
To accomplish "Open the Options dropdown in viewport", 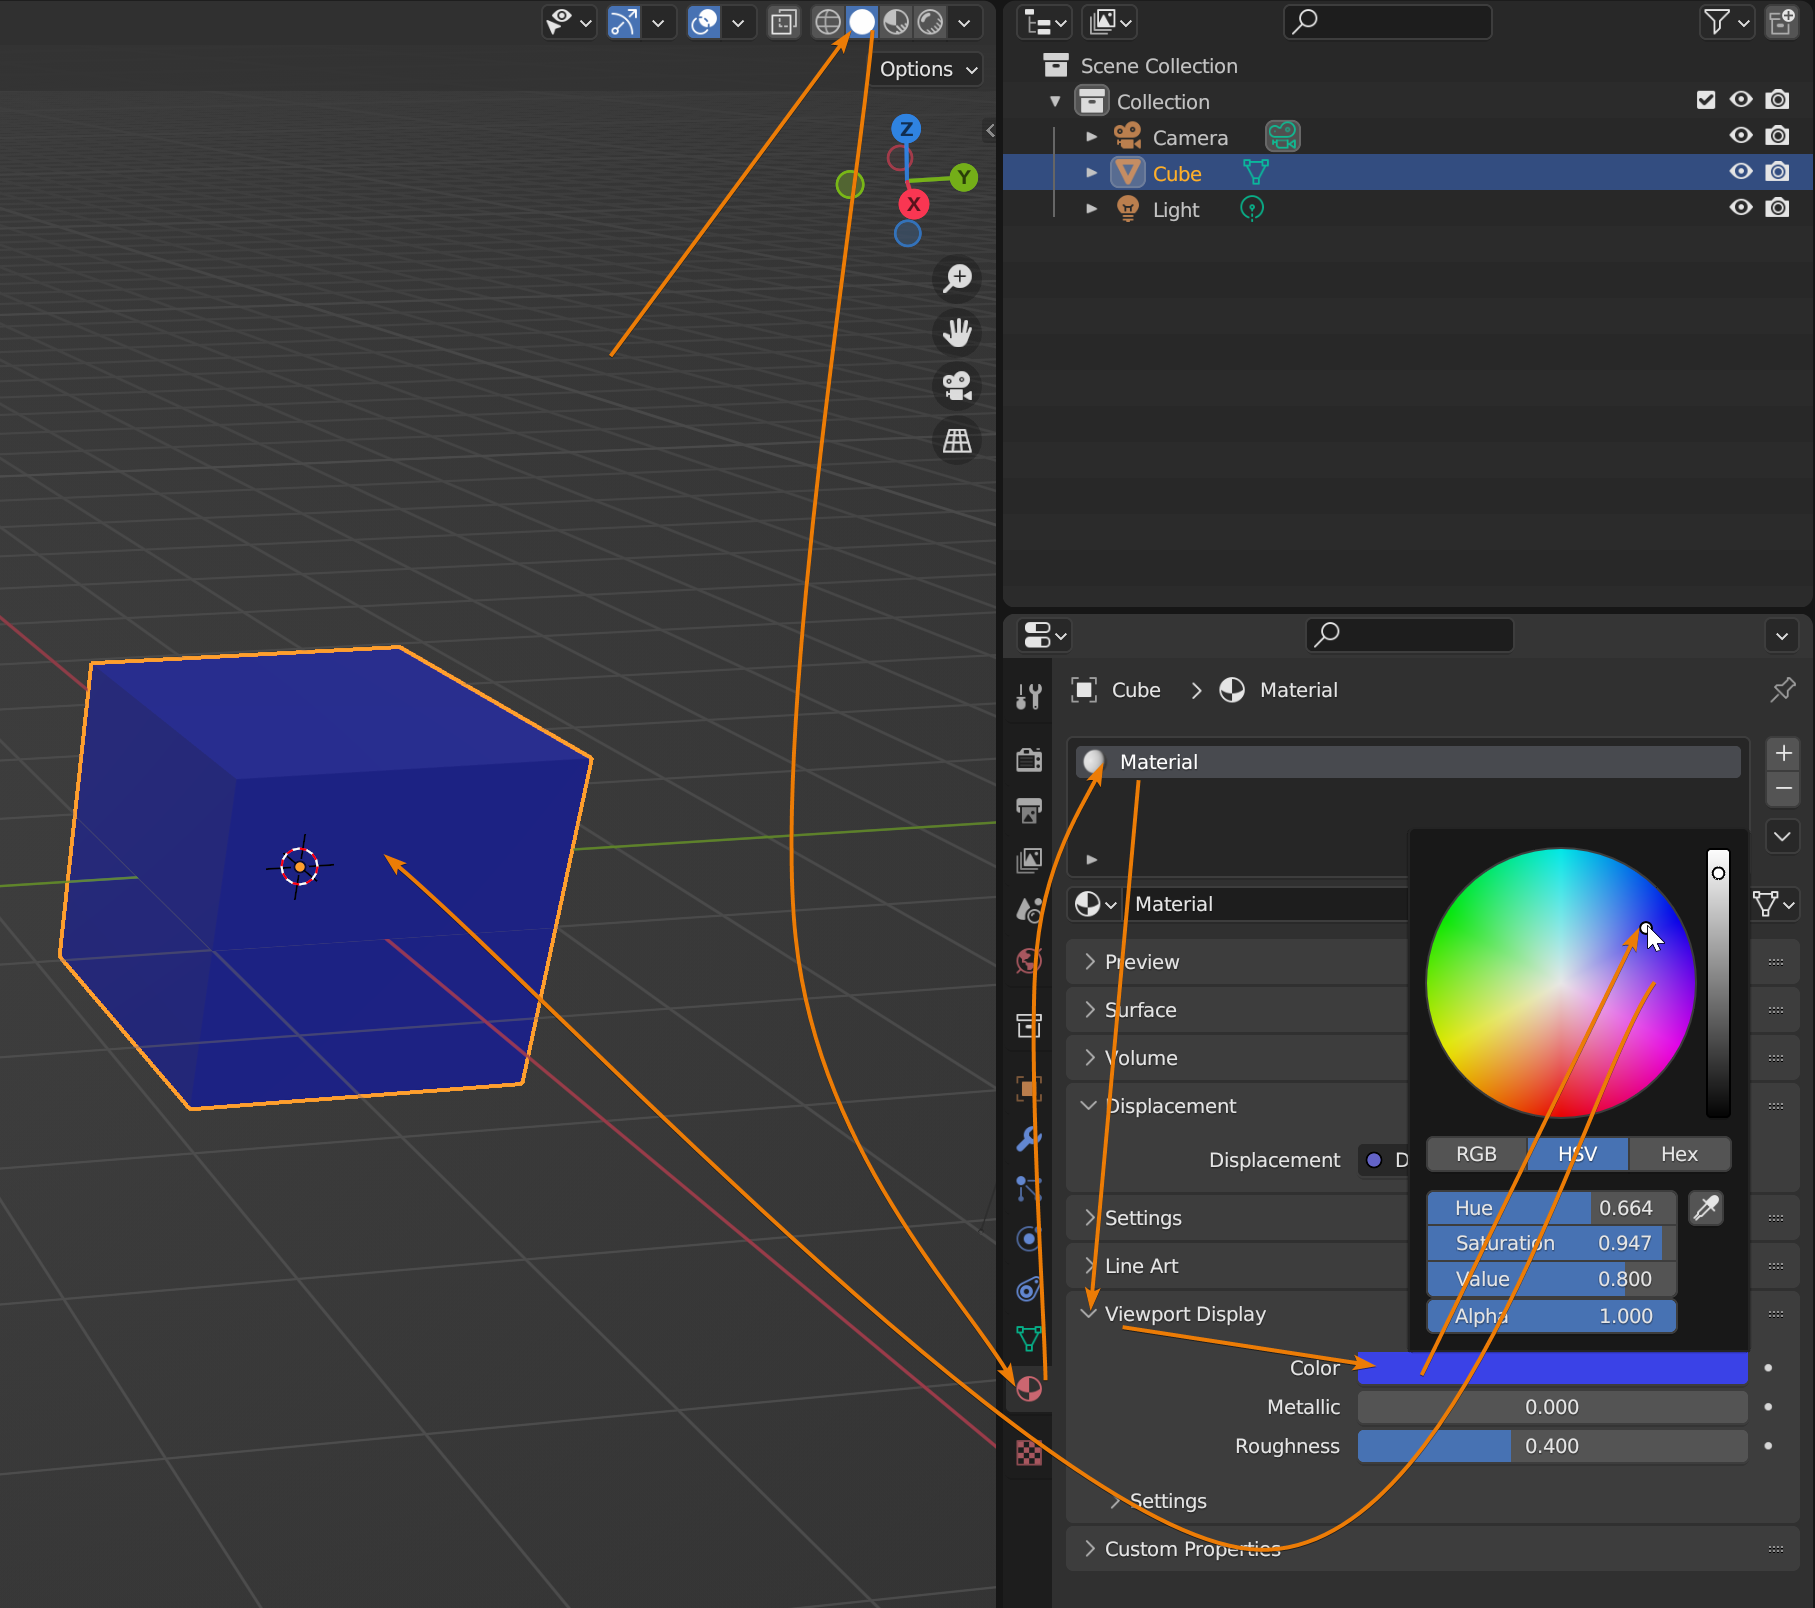I will [x=927, y=69].
